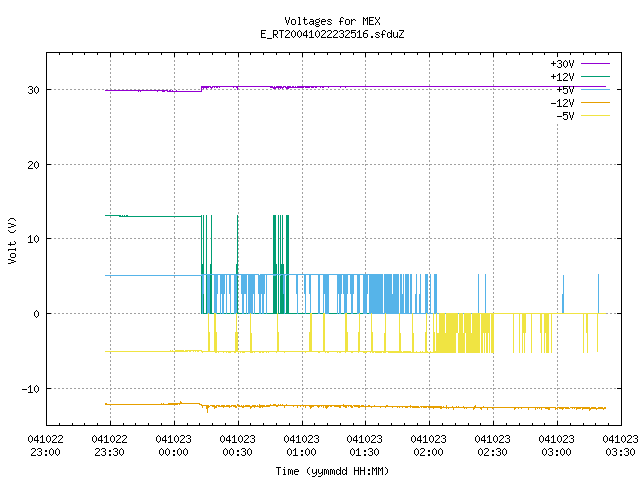Click the y-axis tick label -10

[31, 389]
